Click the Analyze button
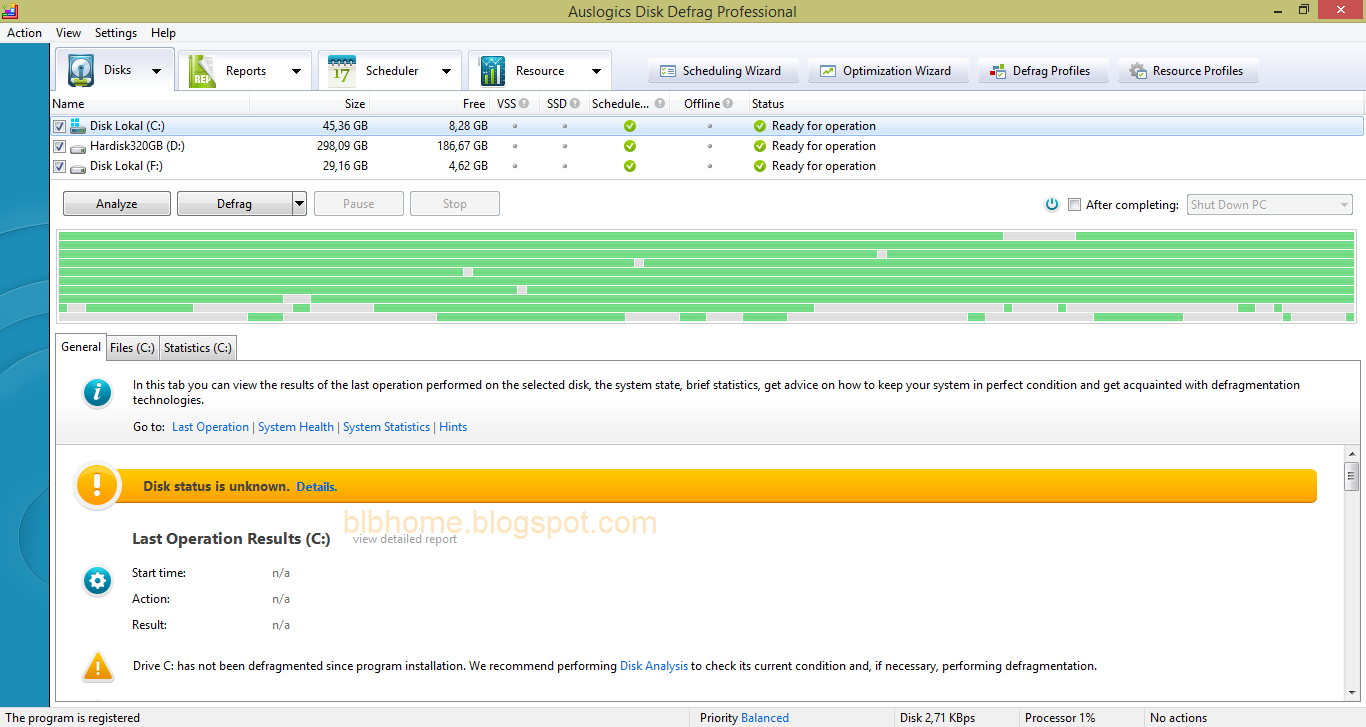 pos(117,204)
